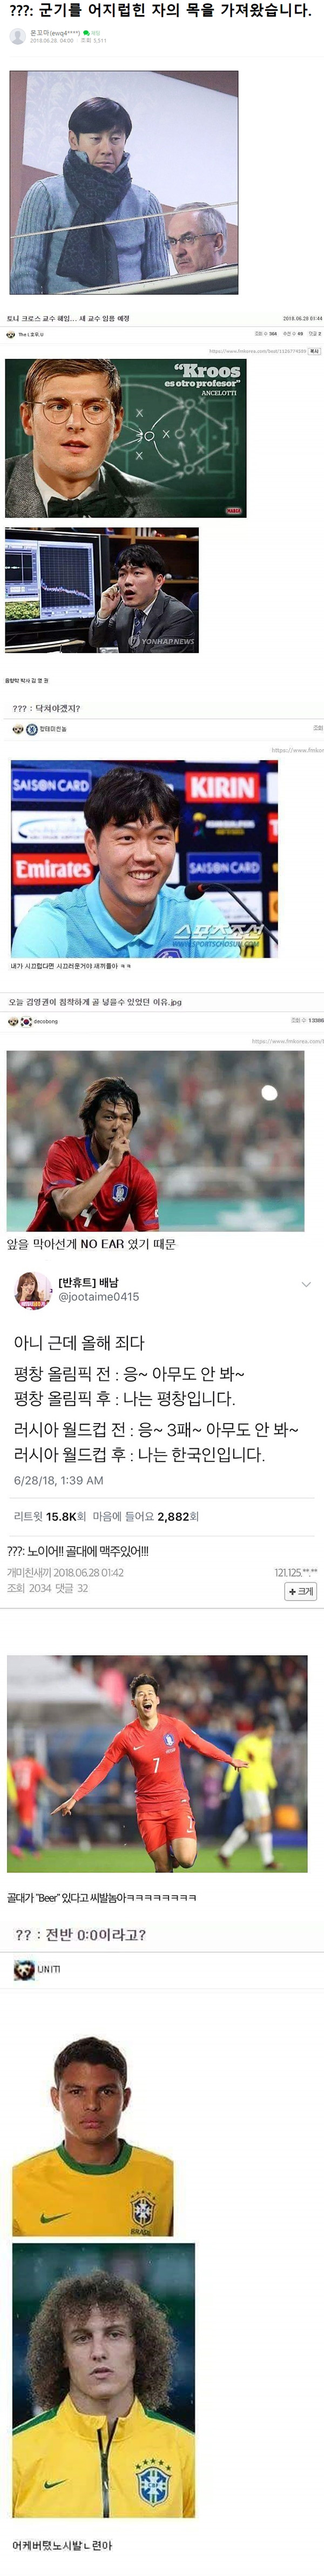Click the green chat icon after the author name

click(87, 33)
